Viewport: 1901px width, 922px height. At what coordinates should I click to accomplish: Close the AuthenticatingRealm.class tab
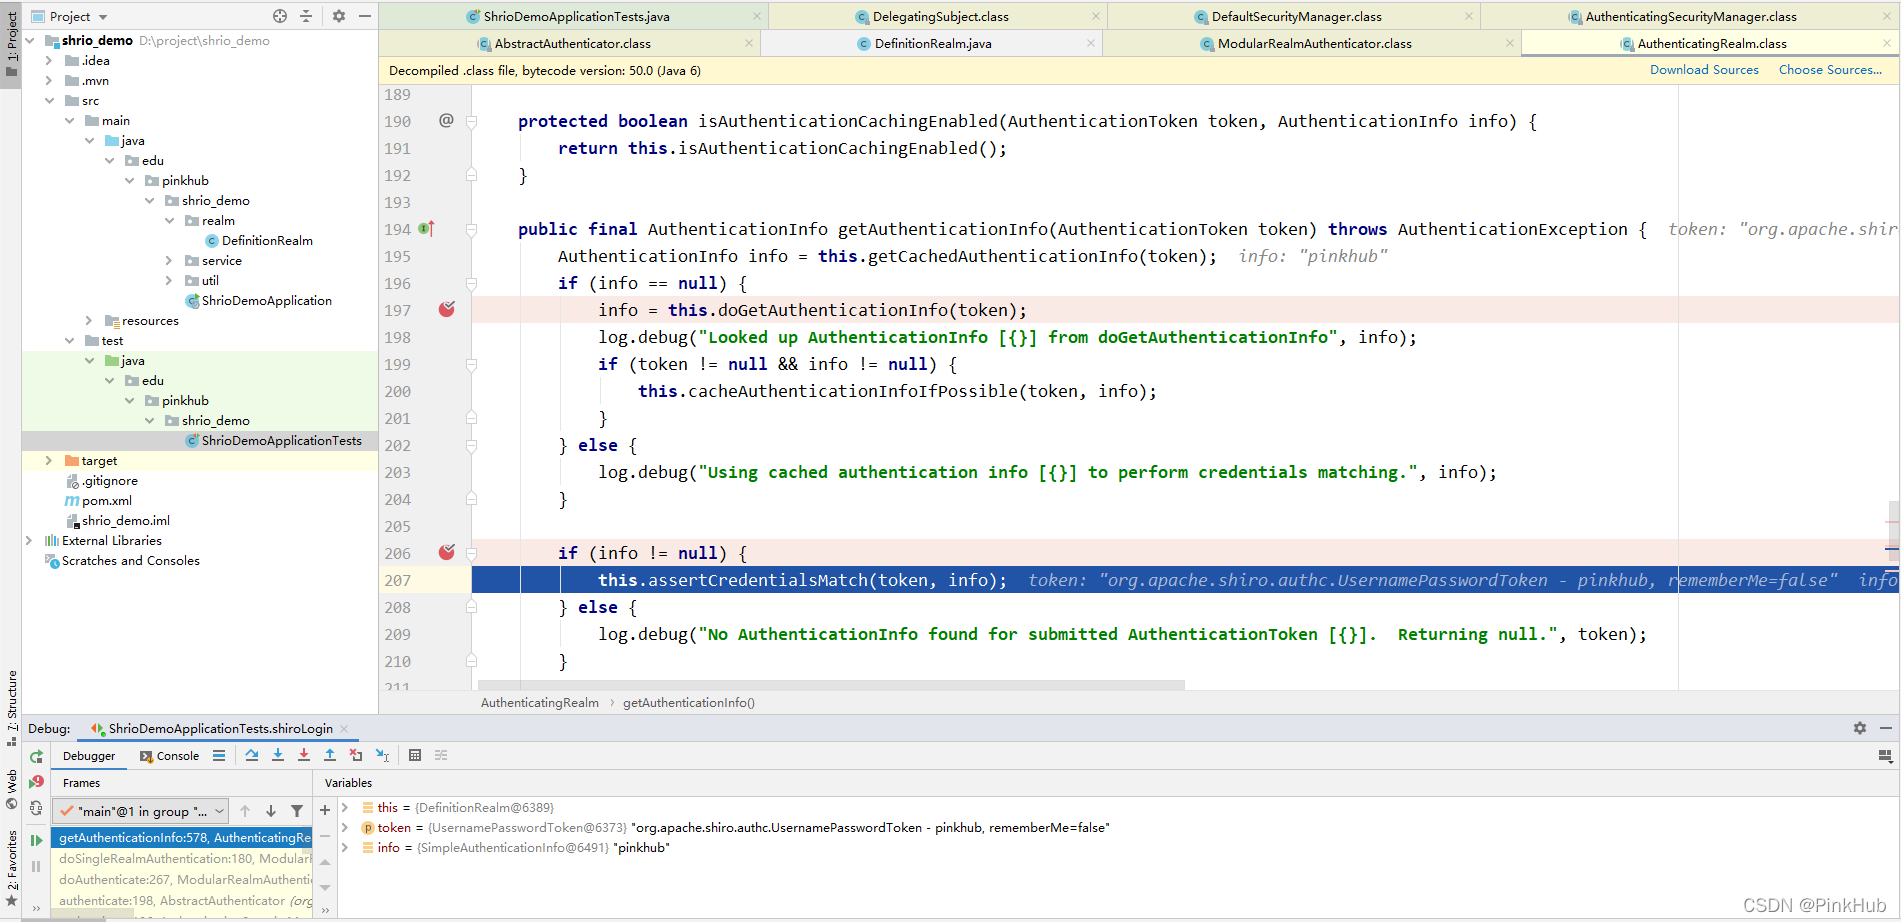1887,43
